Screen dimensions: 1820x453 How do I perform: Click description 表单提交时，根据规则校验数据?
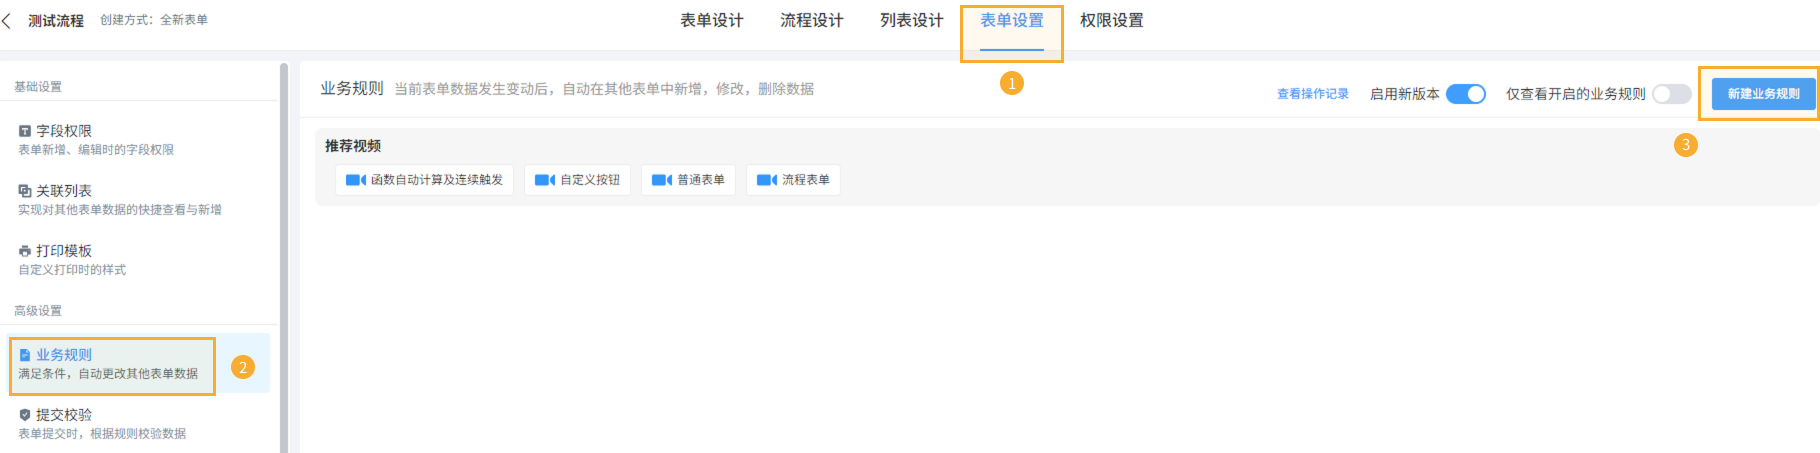(x=102, y=434)
